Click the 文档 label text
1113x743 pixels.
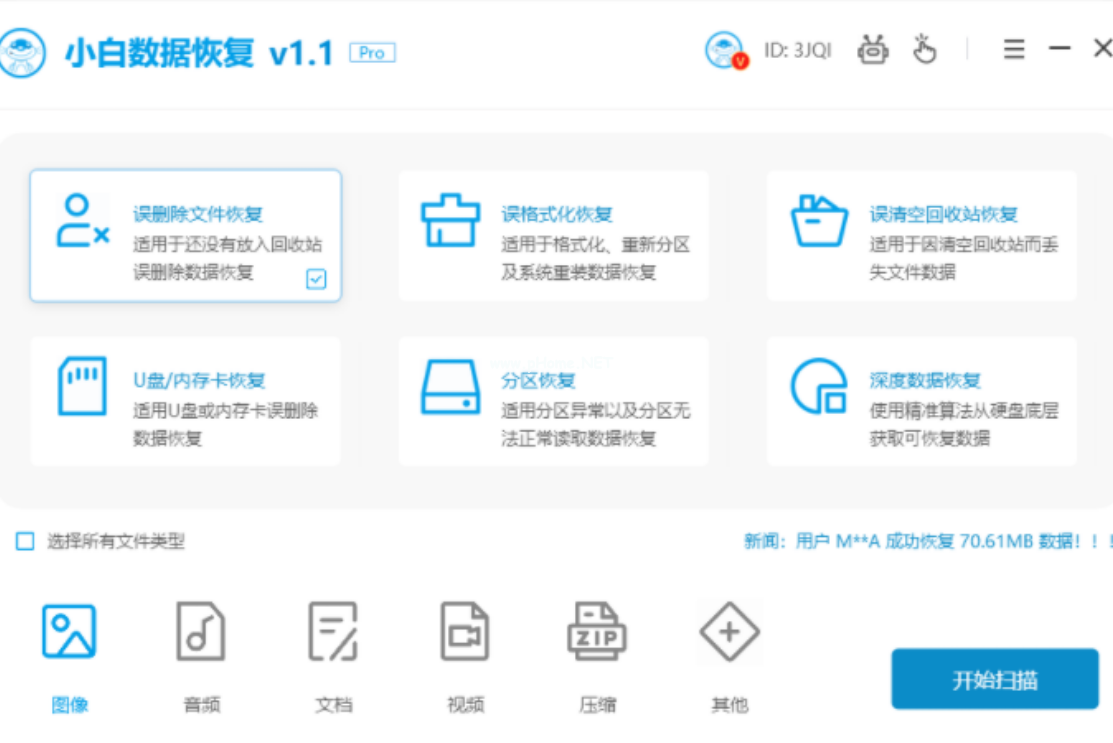pos(334,705)
